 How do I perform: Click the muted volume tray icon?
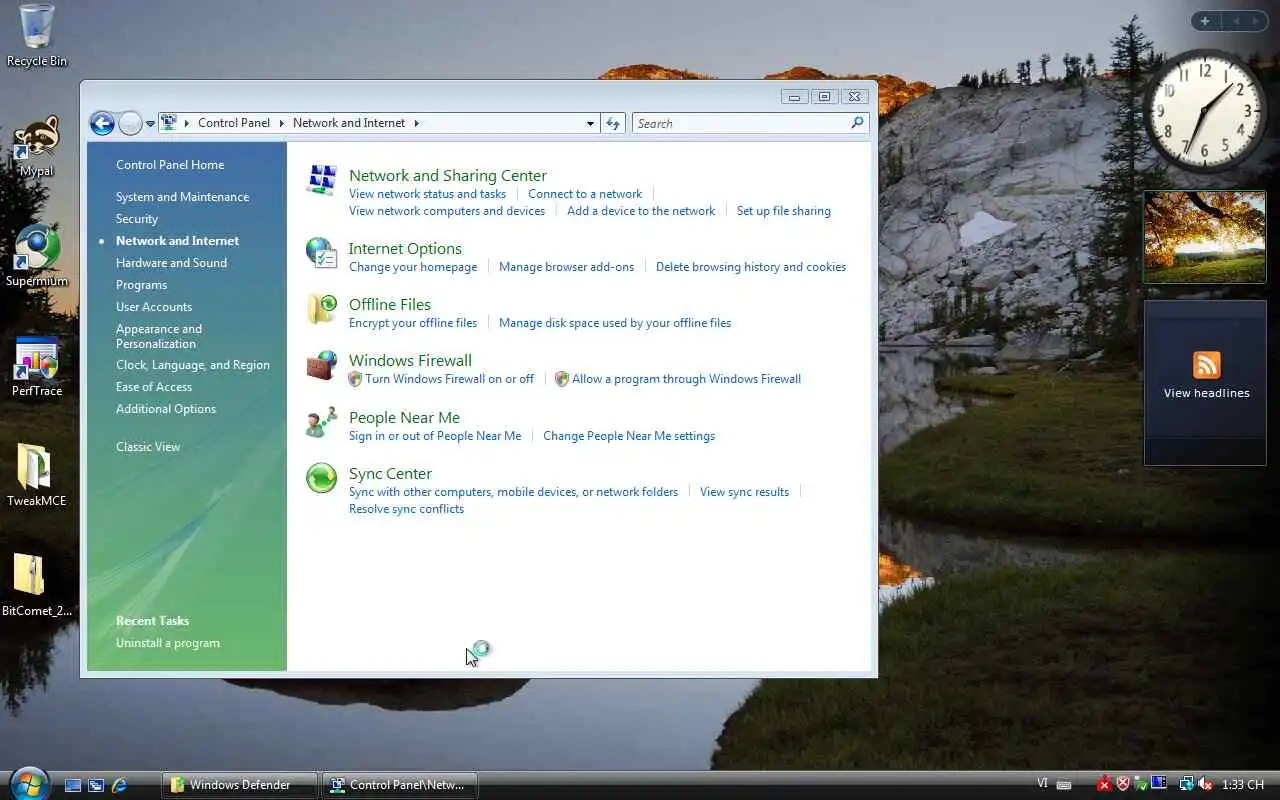[1205, 784]
